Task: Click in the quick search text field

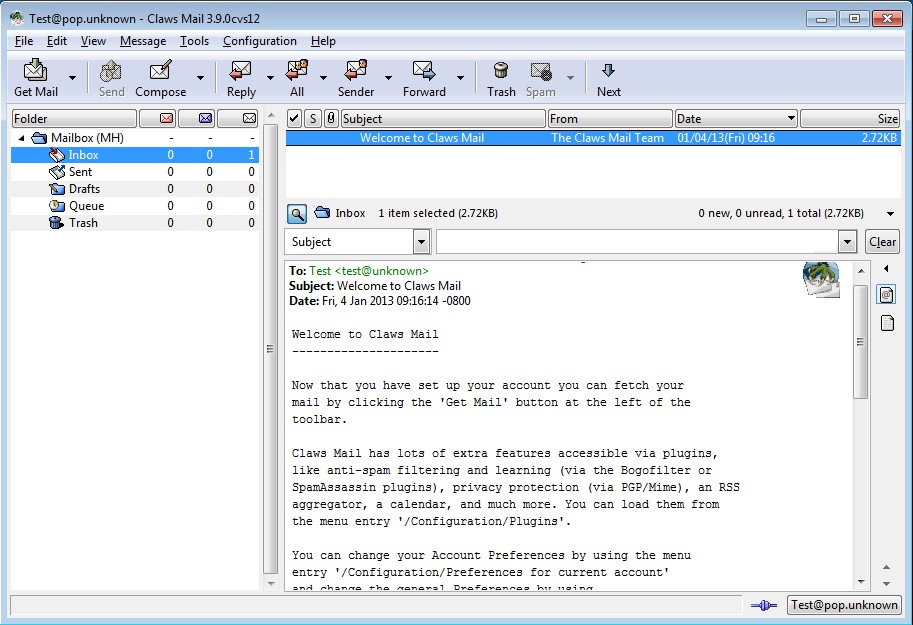Action: pyautogui.click(x=638, y=242)
